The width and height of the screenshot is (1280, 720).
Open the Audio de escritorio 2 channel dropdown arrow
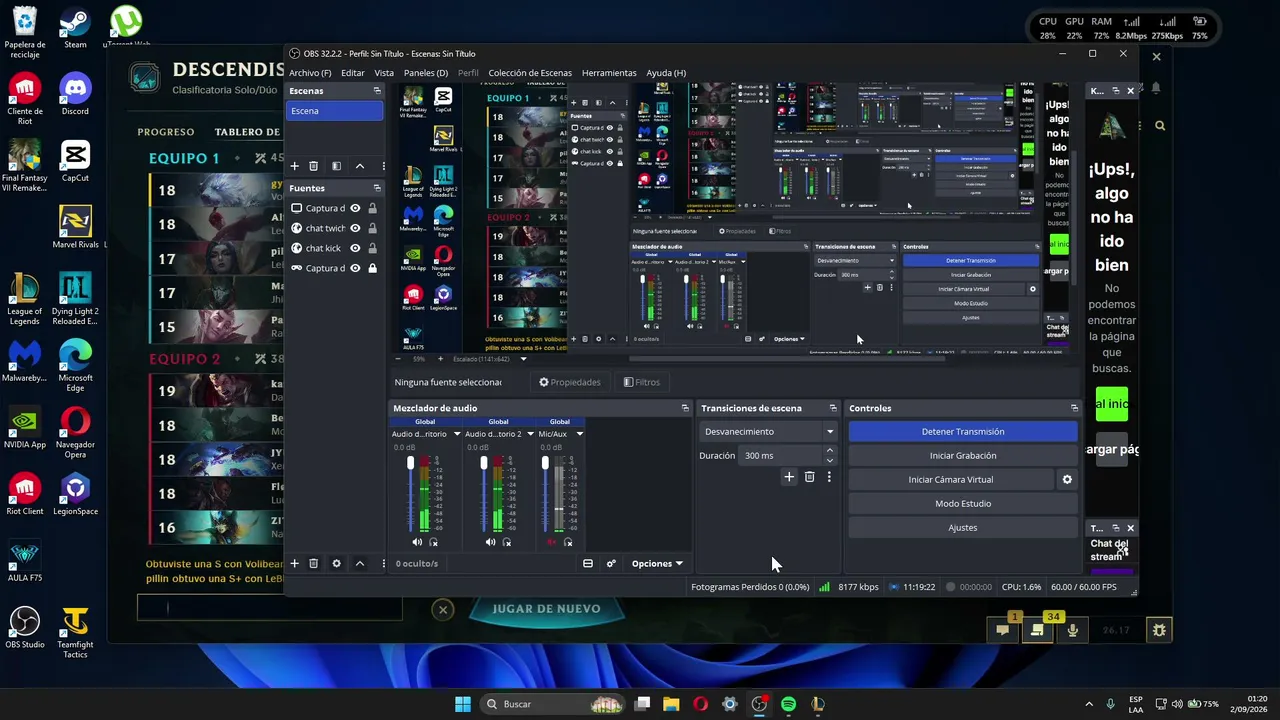(x=530, y=434)
